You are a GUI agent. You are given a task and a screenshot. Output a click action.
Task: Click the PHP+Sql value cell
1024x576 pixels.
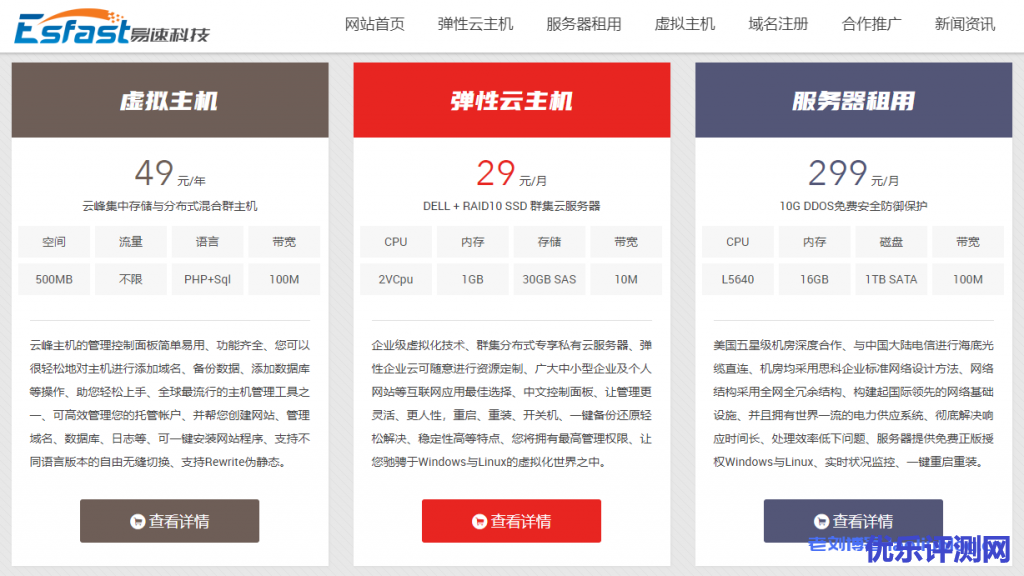(208, 280)
